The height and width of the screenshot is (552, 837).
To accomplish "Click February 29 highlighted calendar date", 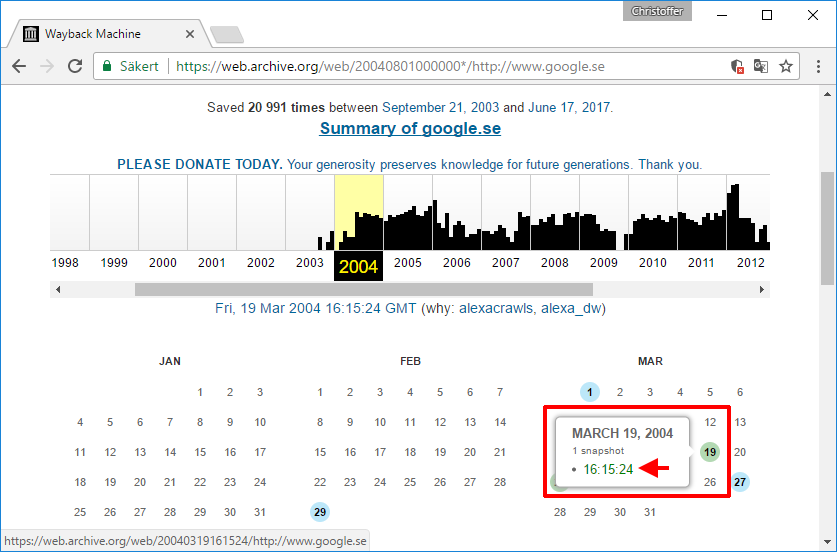I will pyautogui.click(x=320, y=512).
